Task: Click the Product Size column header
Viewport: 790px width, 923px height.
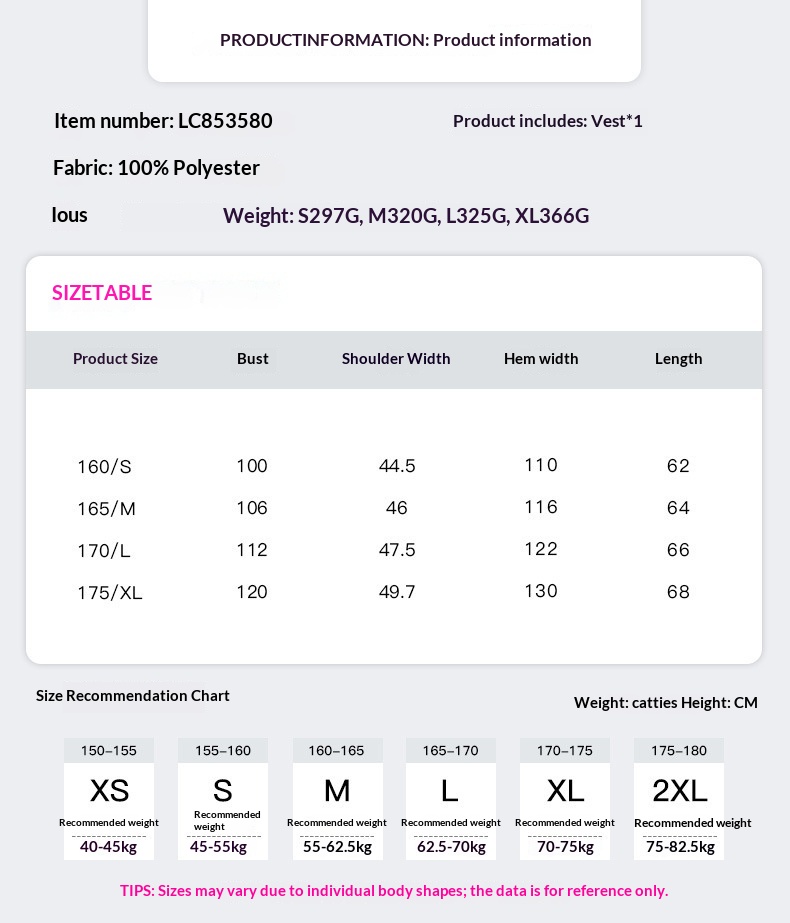Action: coord(115,359)
